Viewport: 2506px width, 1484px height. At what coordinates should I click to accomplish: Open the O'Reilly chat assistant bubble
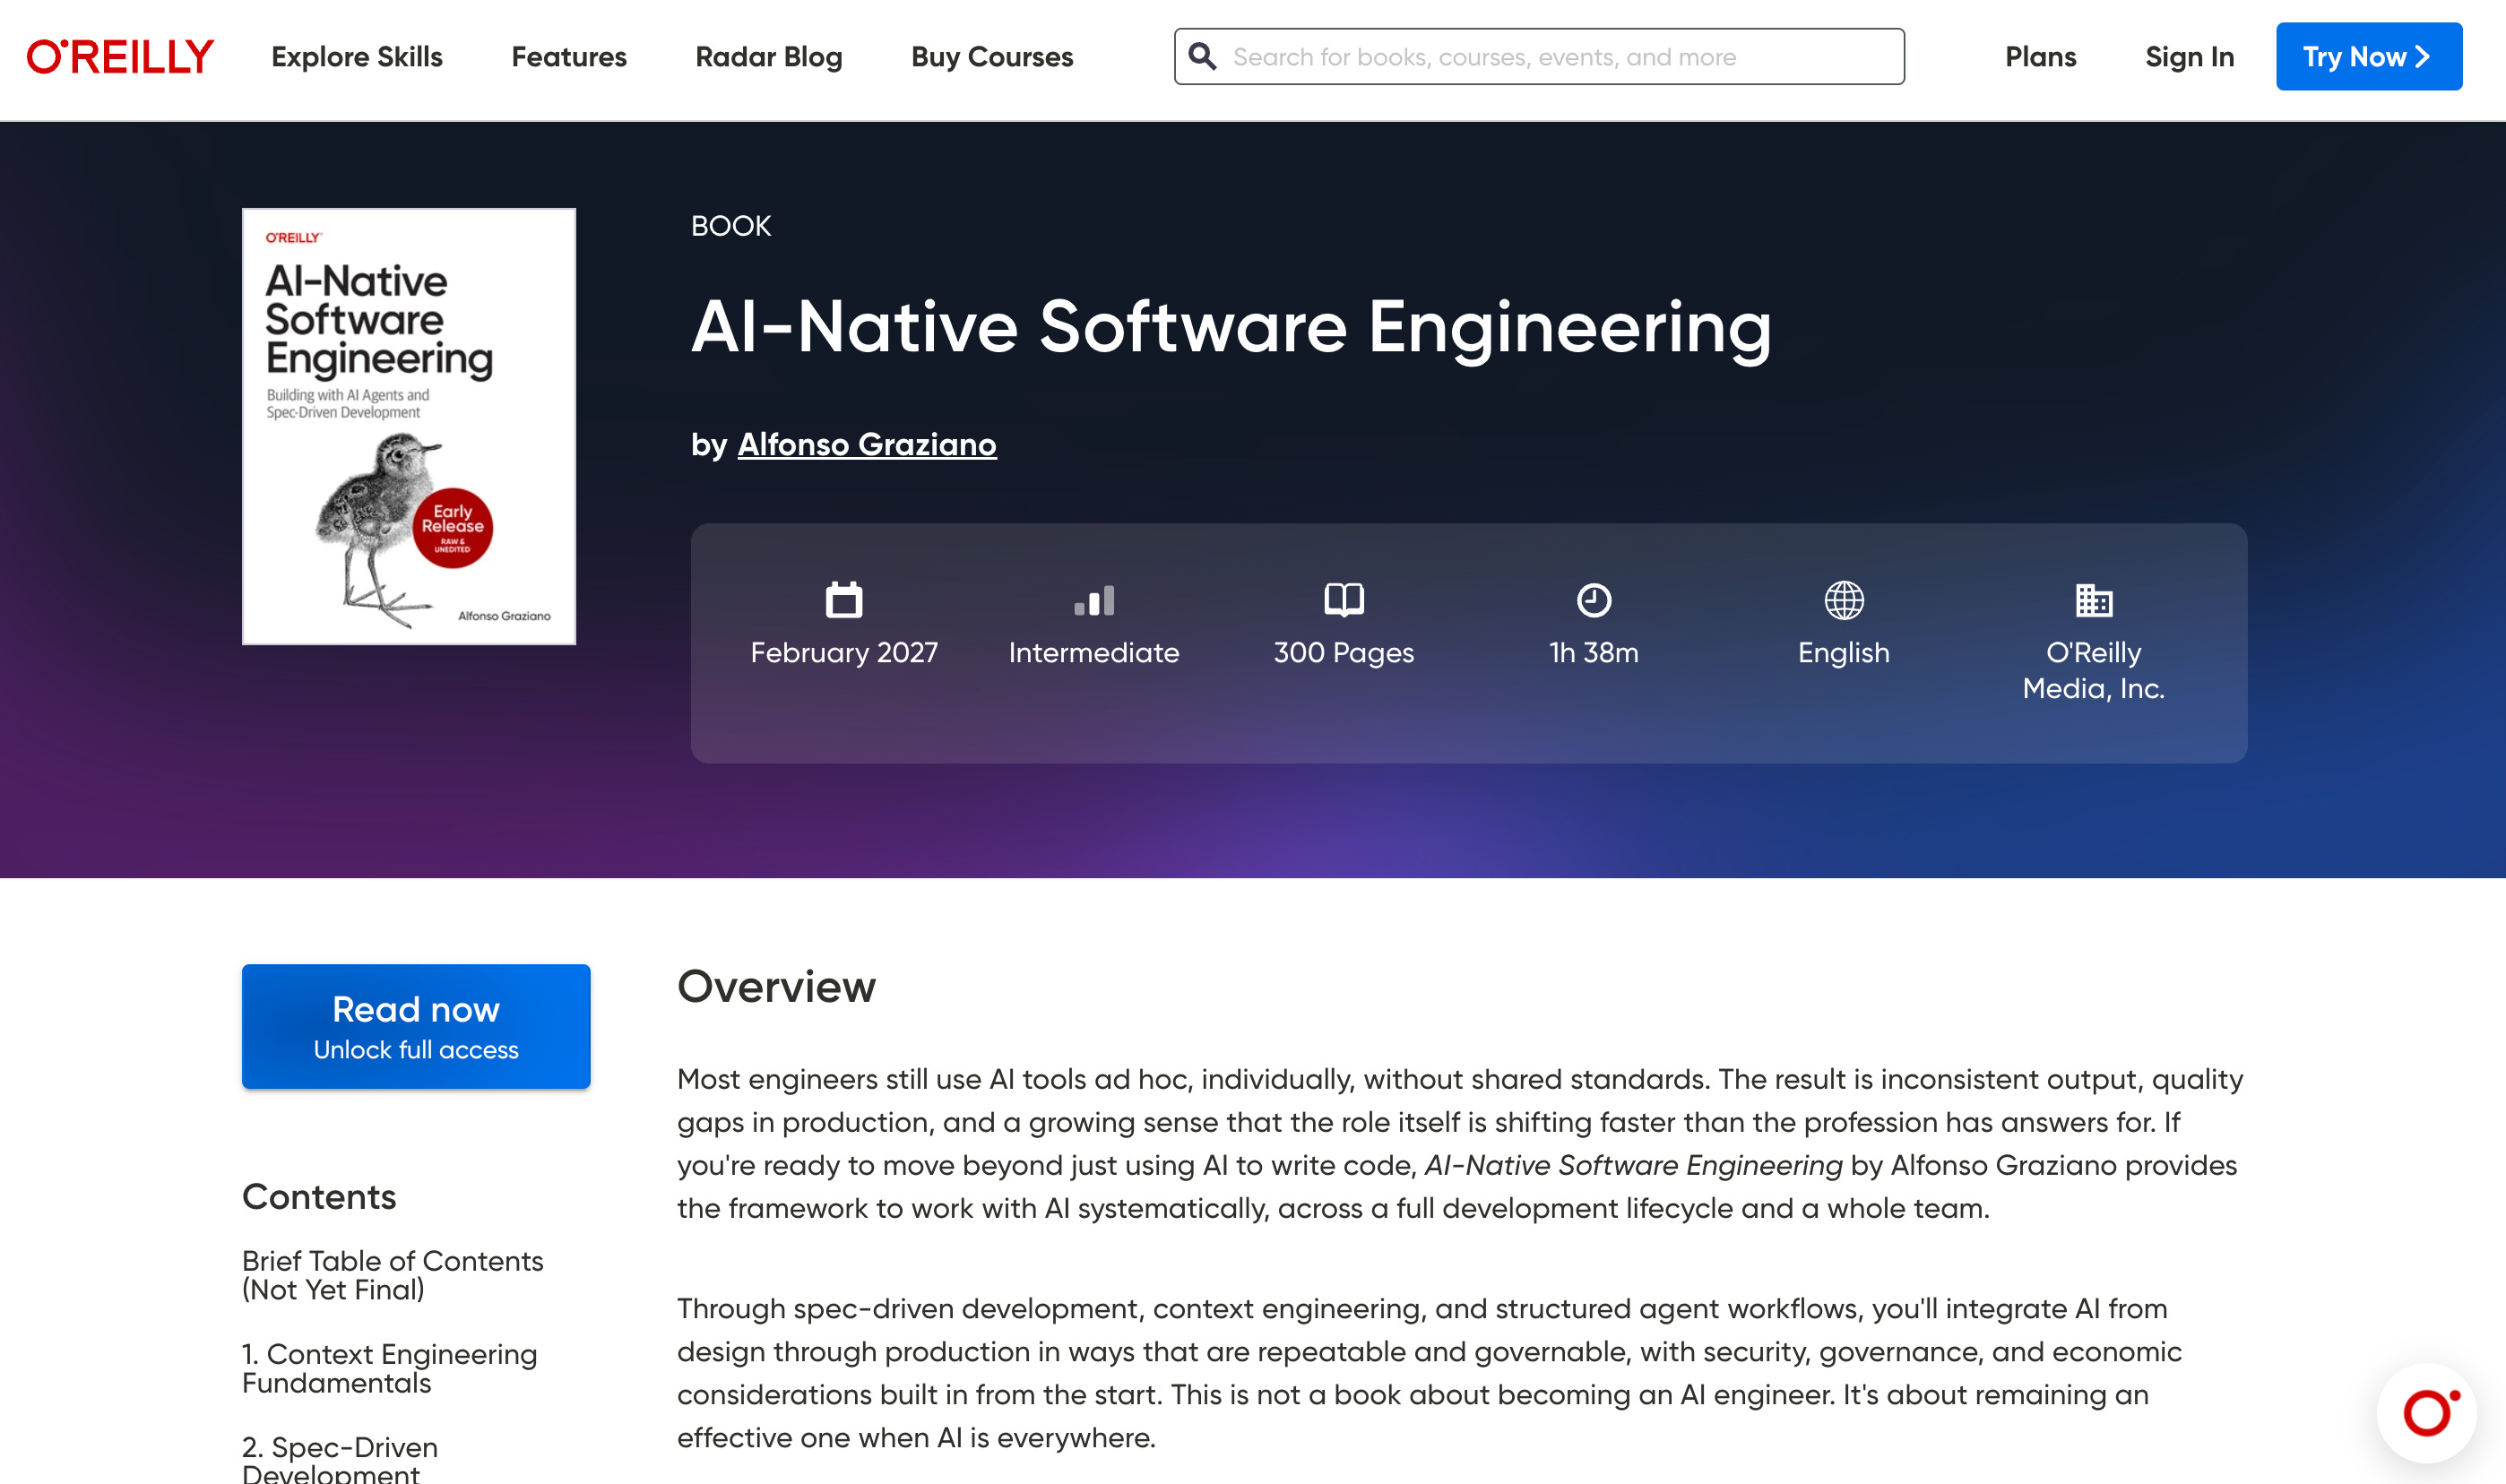(2427, 1413)
